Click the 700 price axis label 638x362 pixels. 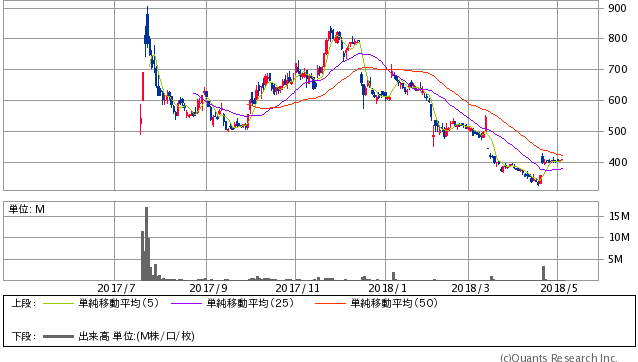pos(617,69)
